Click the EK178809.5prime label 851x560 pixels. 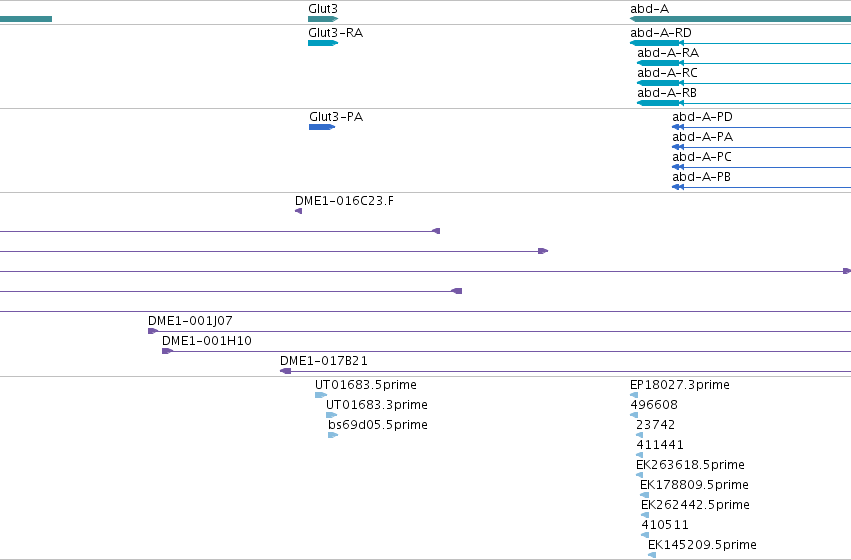(x=694, y=485)
